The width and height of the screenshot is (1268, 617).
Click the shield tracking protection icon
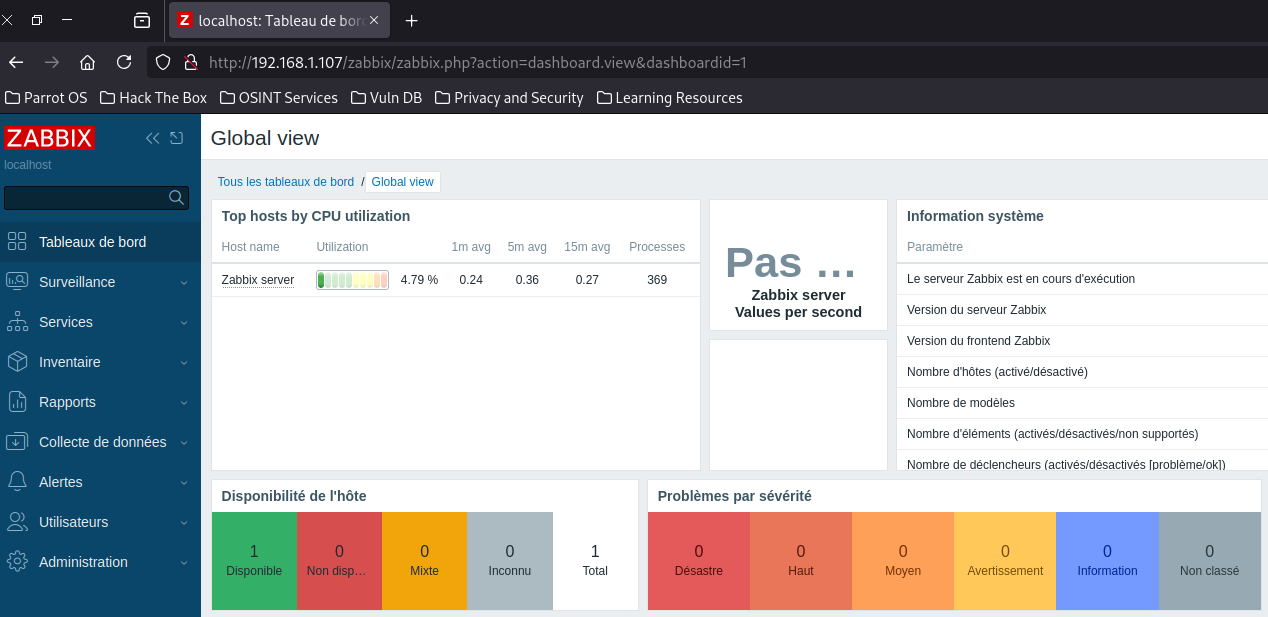coord(163,62)
